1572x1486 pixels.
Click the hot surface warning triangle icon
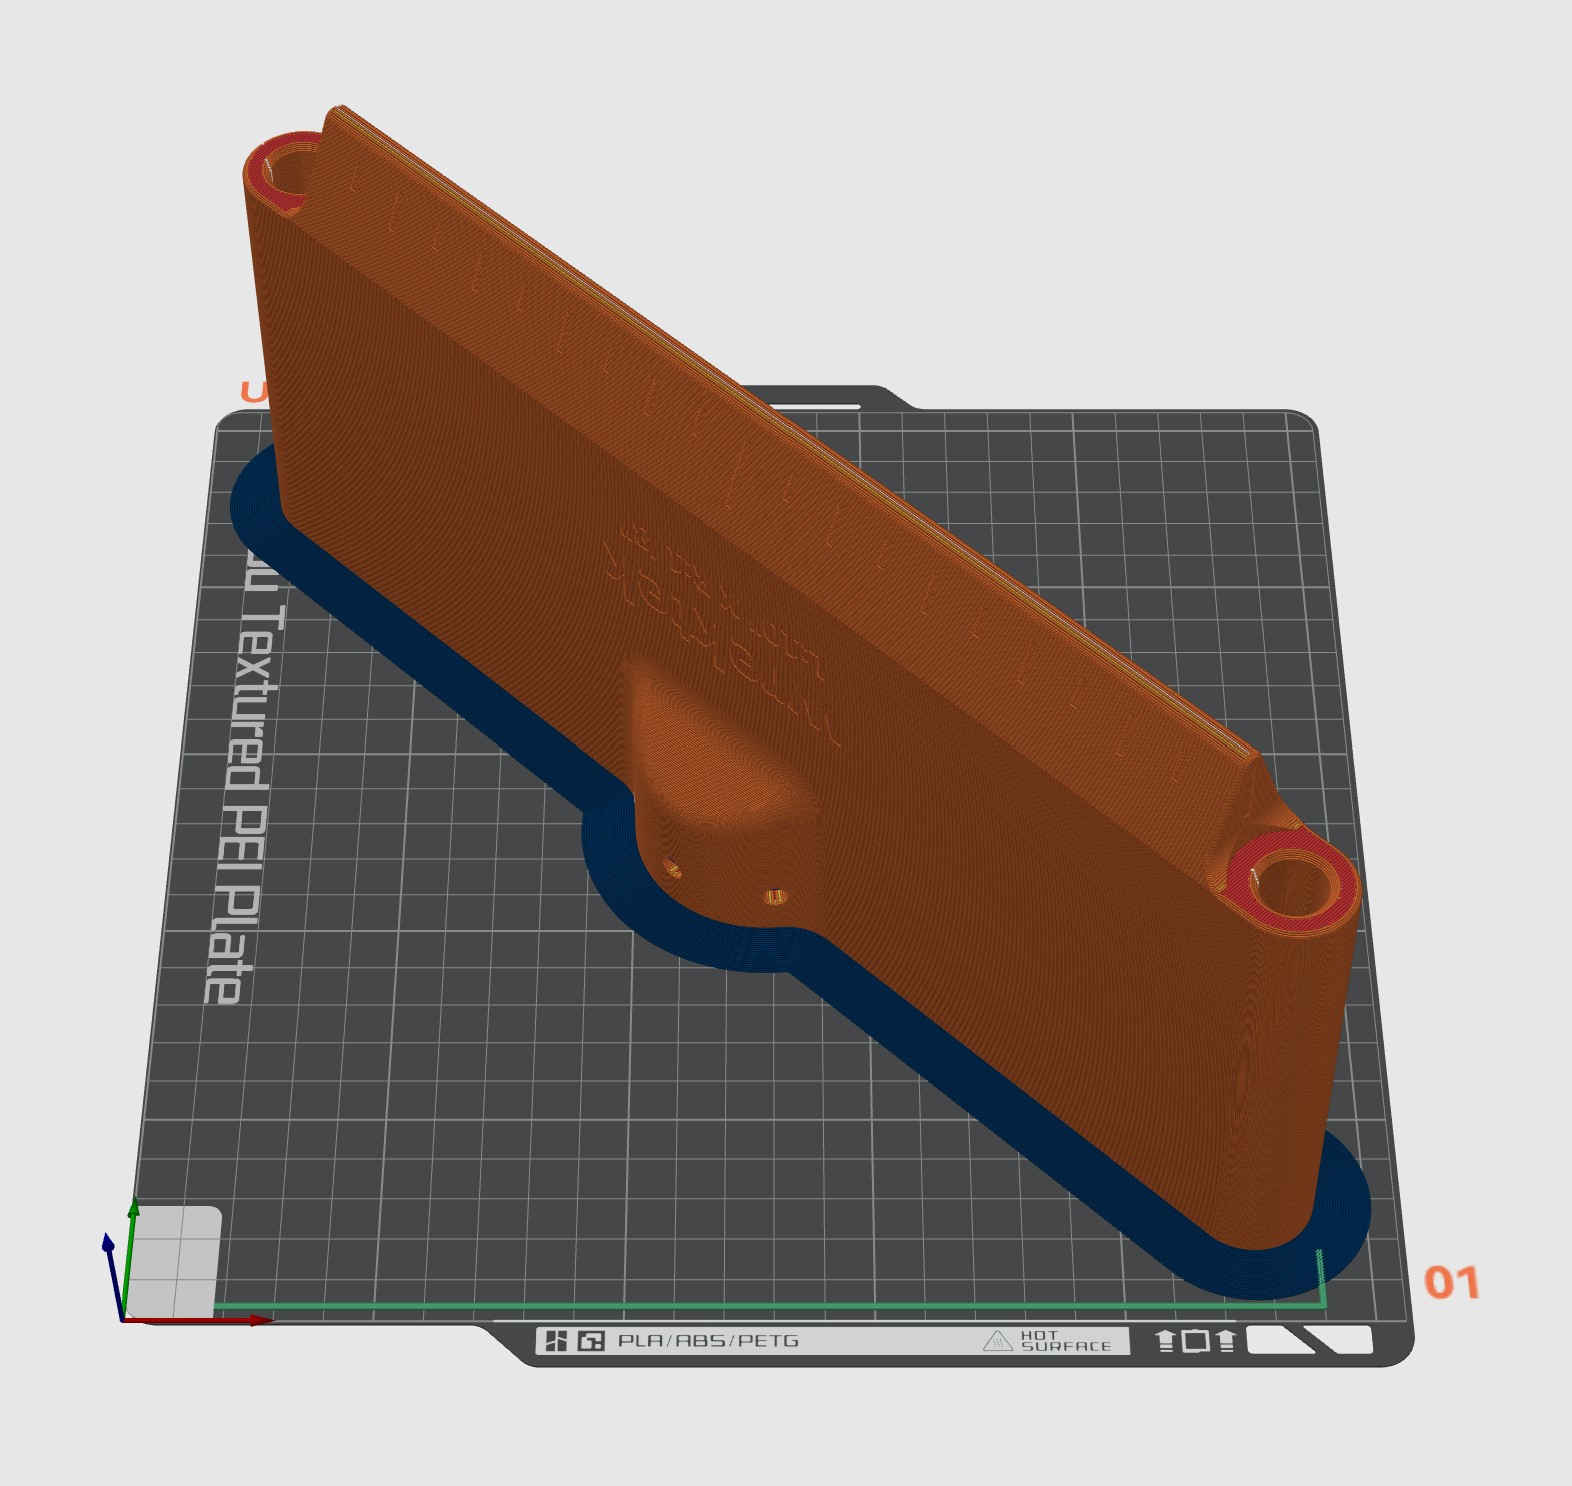click(997, 1341)
